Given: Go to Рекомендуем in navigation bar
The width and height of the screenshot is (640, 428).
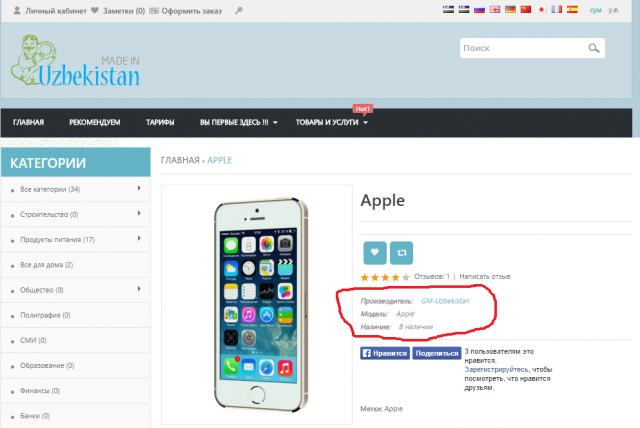Looking at the screenshot, I should pos(94,123).
